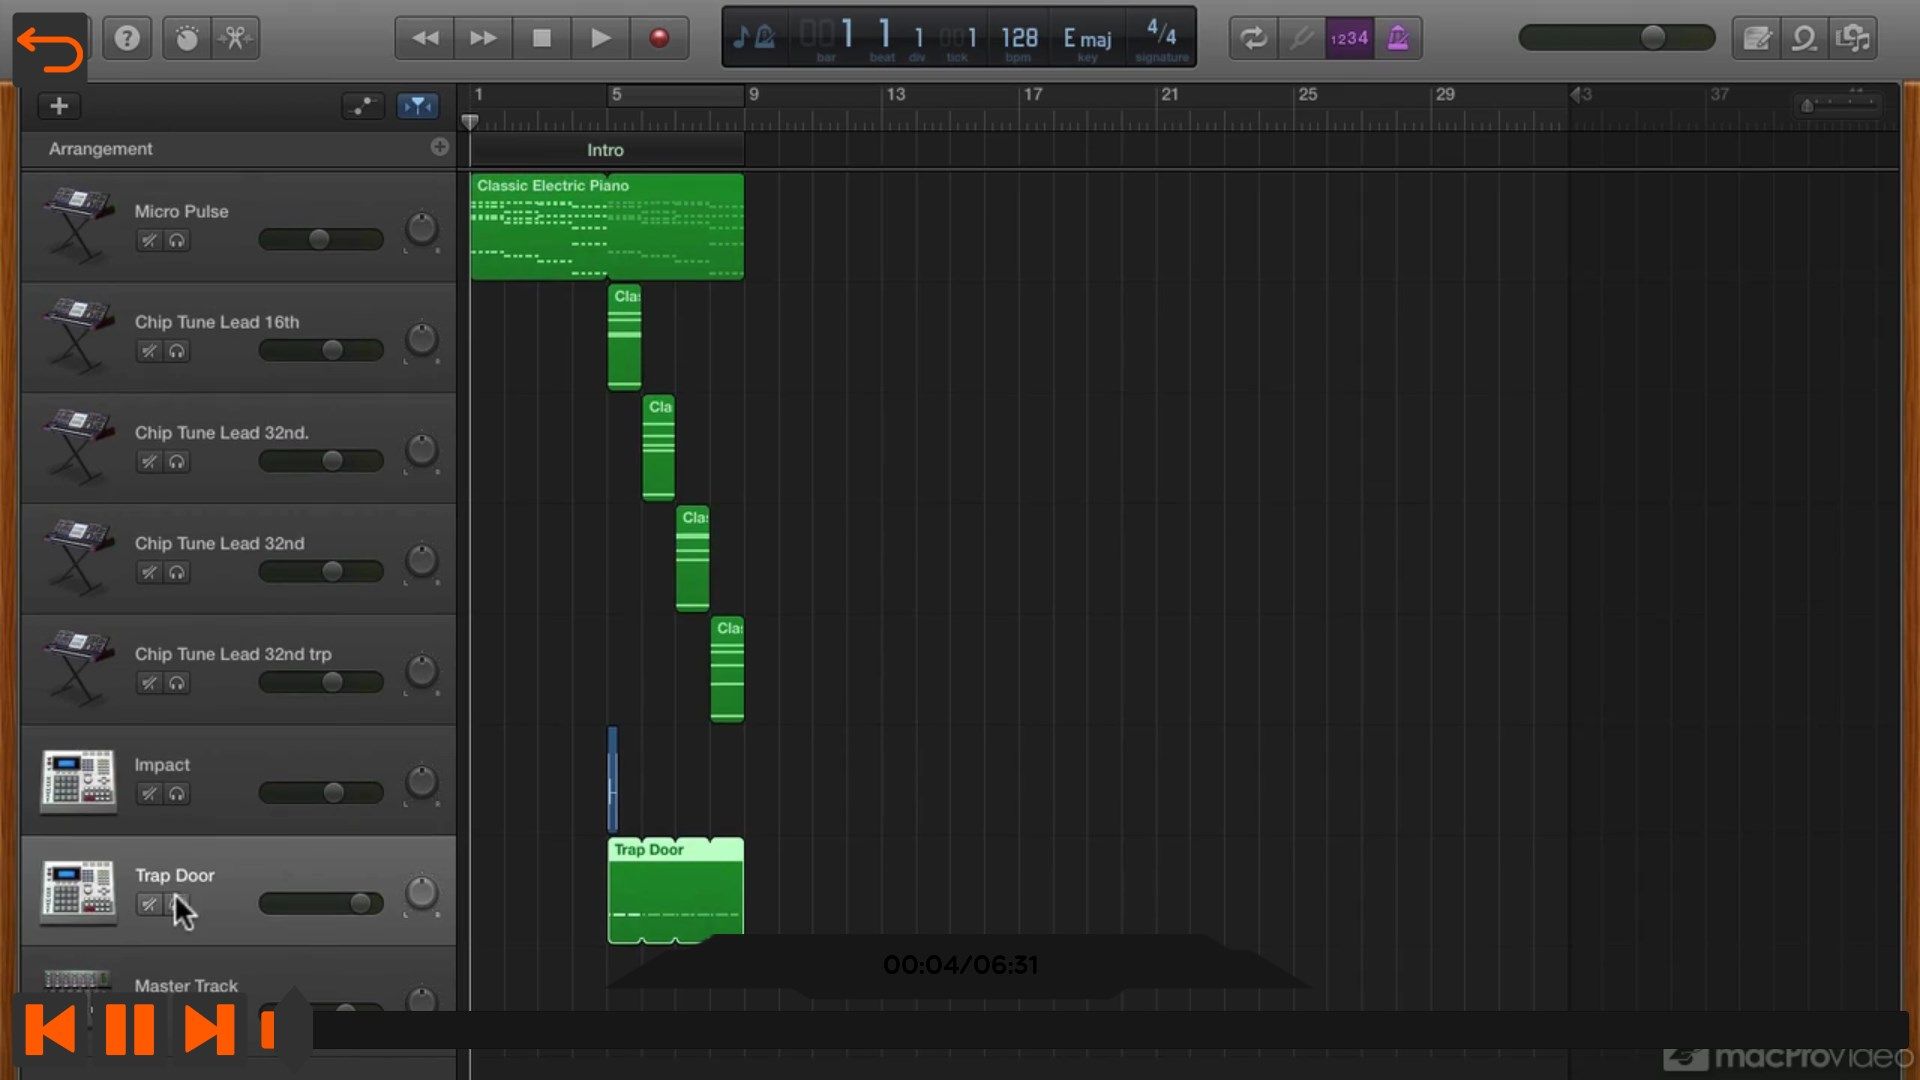Screen dimensions: 1920x1080
Task: Skip to previous video chapter
Action: tap(50, 1030)
